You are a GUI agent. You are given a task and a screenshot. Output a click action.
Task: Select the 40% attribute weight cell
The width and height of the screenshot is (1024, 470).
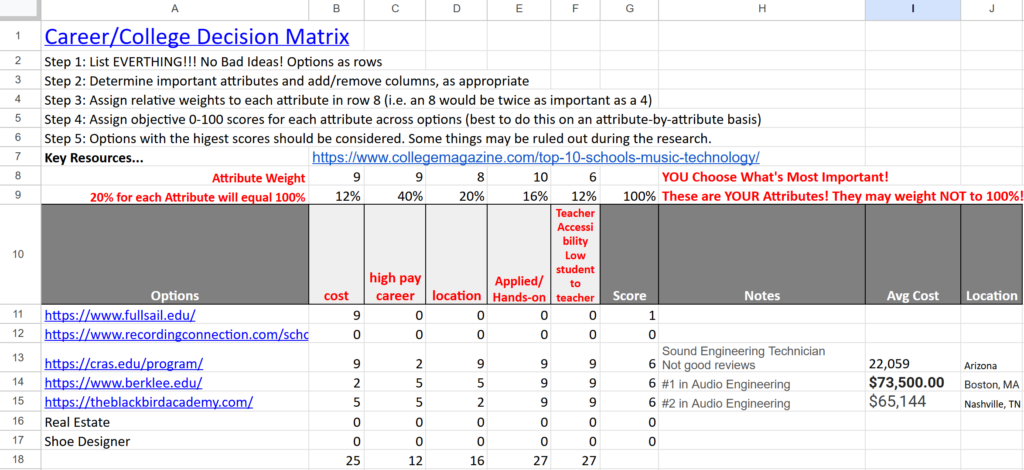point(395,196)
